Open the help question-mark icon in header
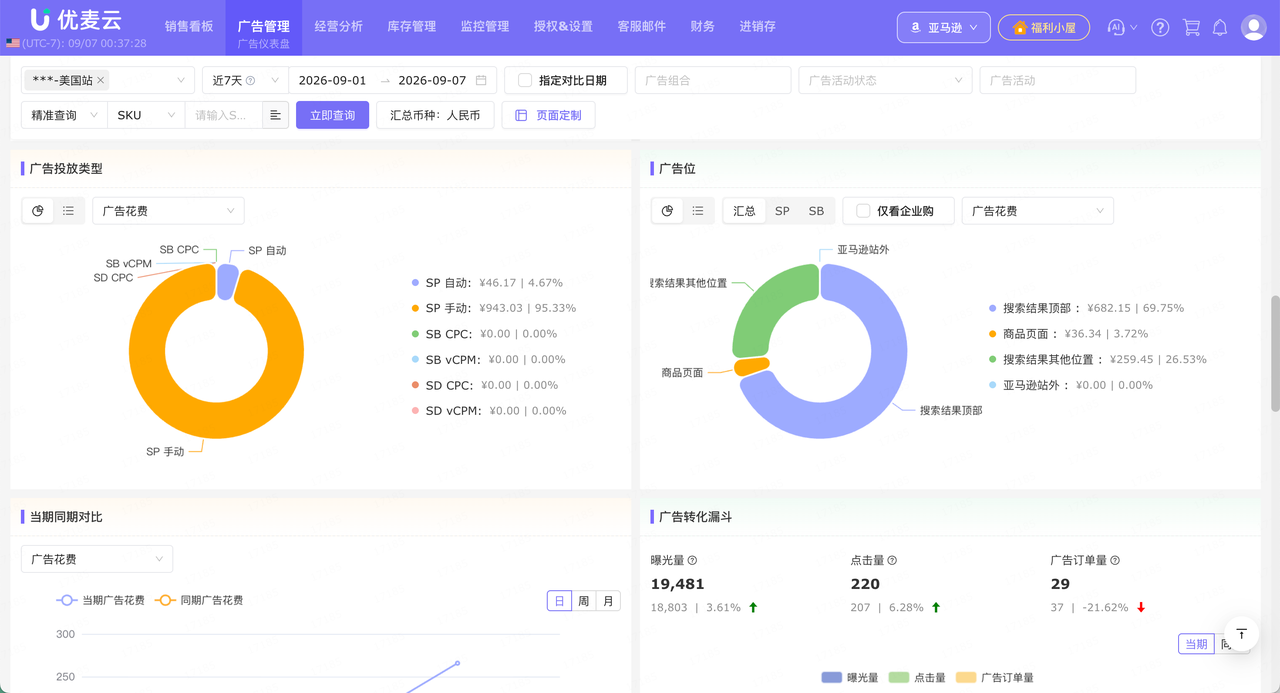This screenshot has width=1280, height=693. click(x=1160, y=28)
